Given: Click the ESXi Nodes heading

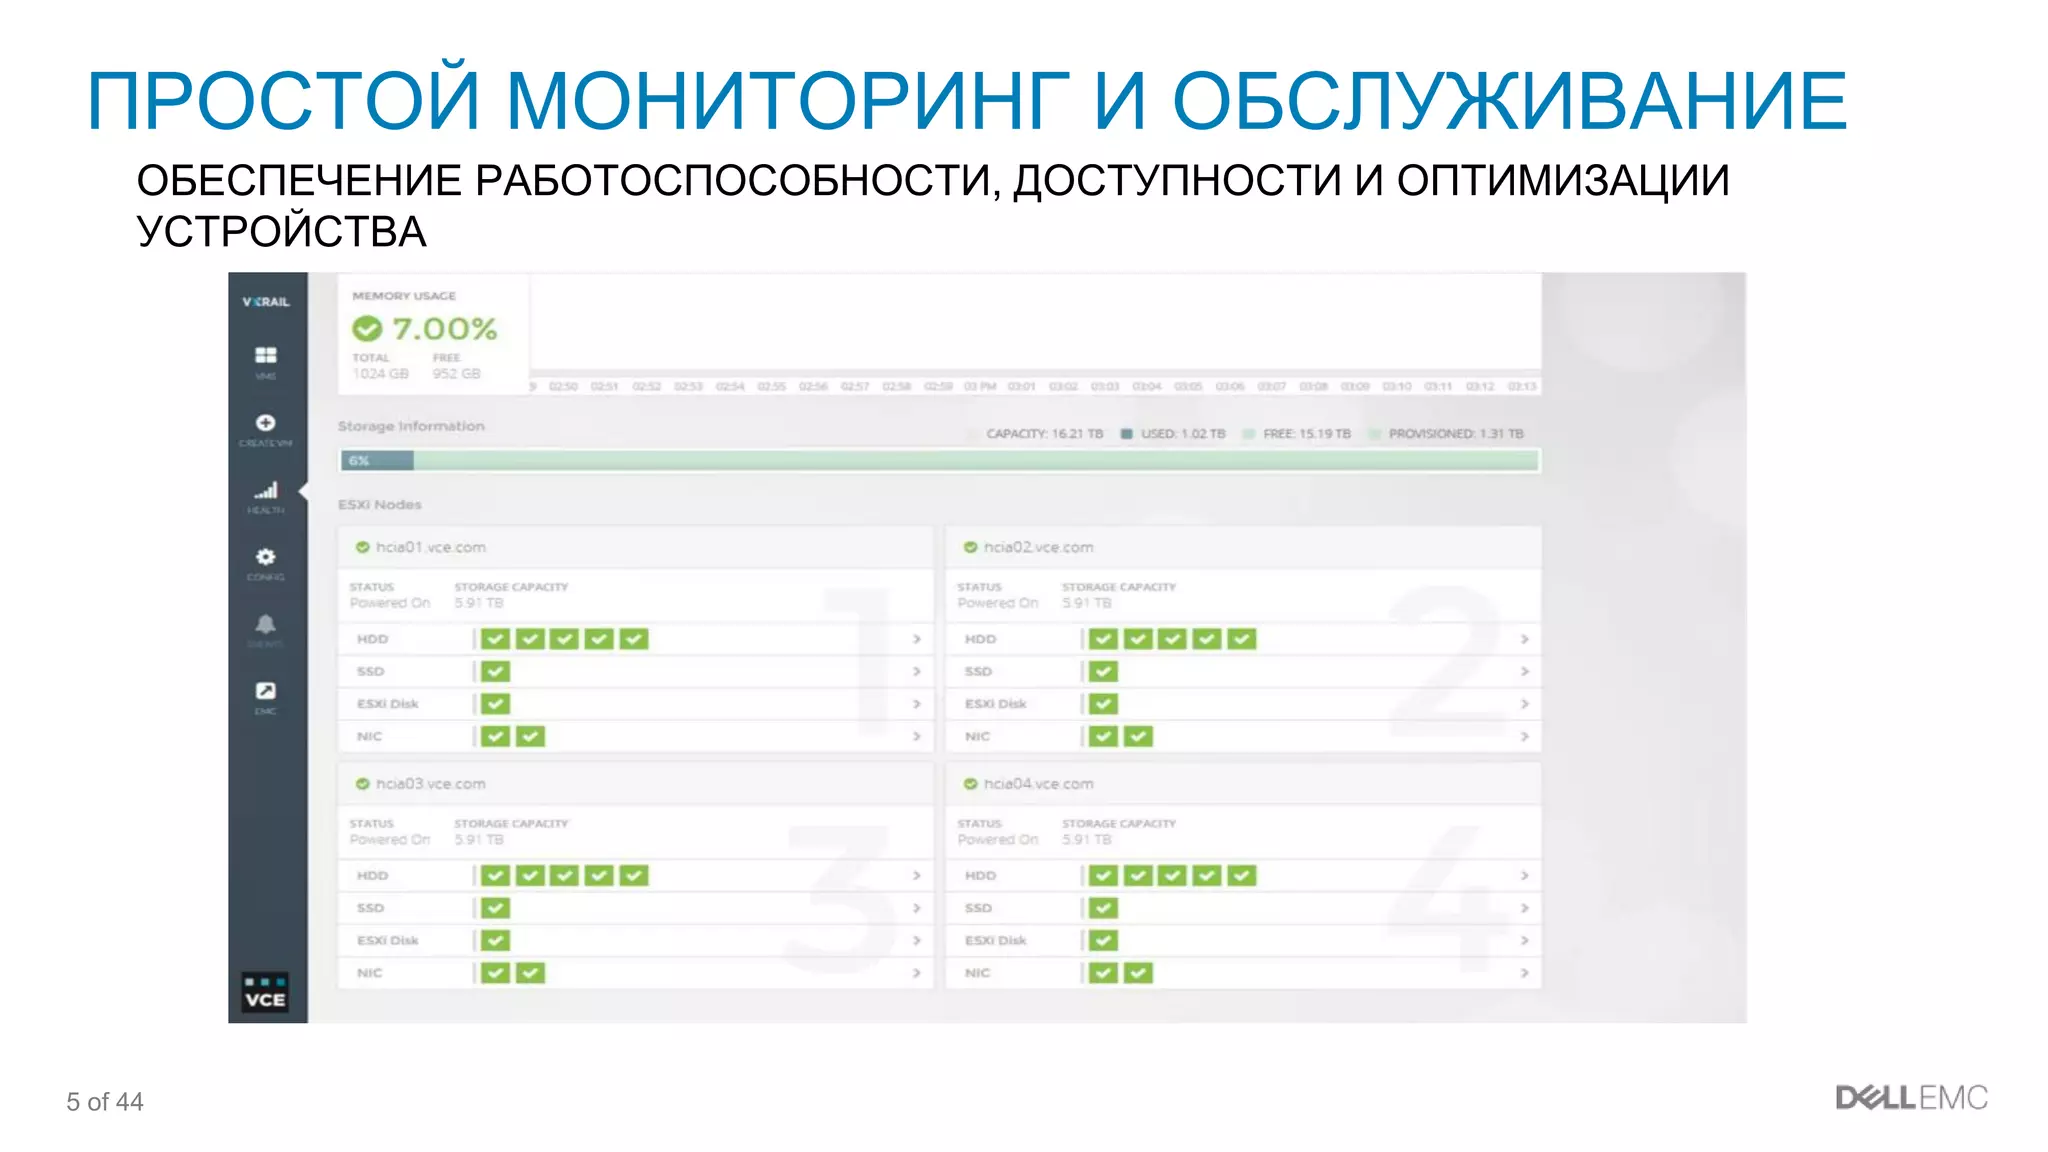Looking at the screenshot, I should (379, 505).
